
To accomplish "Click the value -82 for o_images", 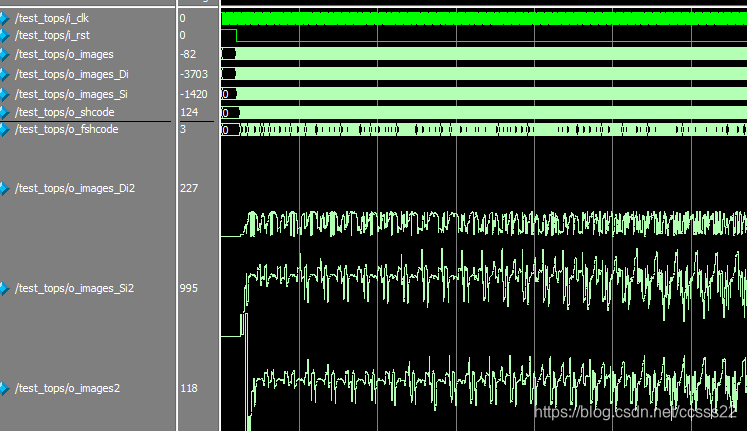I will (188, 55).
